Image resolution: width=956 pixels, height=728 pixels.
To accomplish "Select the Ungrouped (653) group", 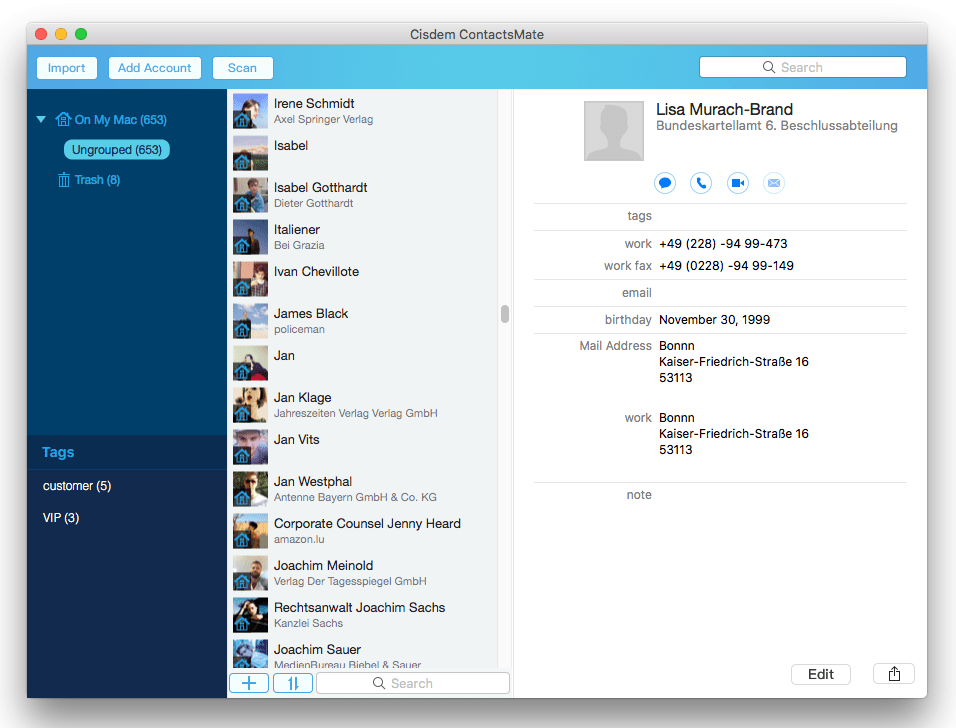I will pos(116,148).
